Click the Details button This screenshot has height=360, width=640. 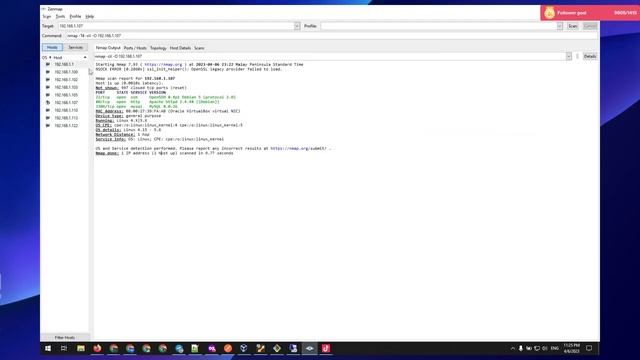pos(590,56)
